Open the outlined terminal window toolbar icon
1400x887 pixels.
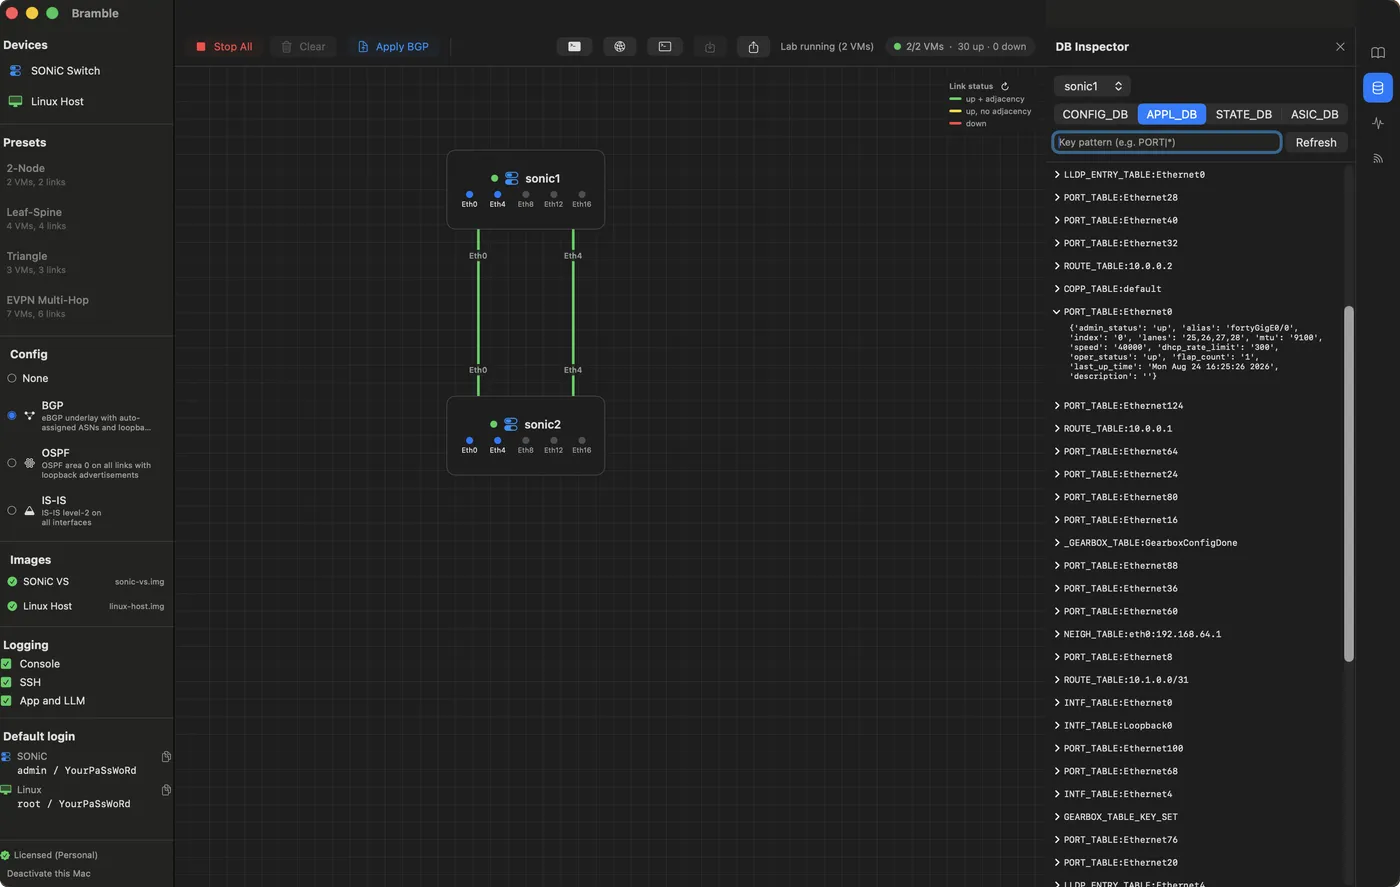point(665,46)
